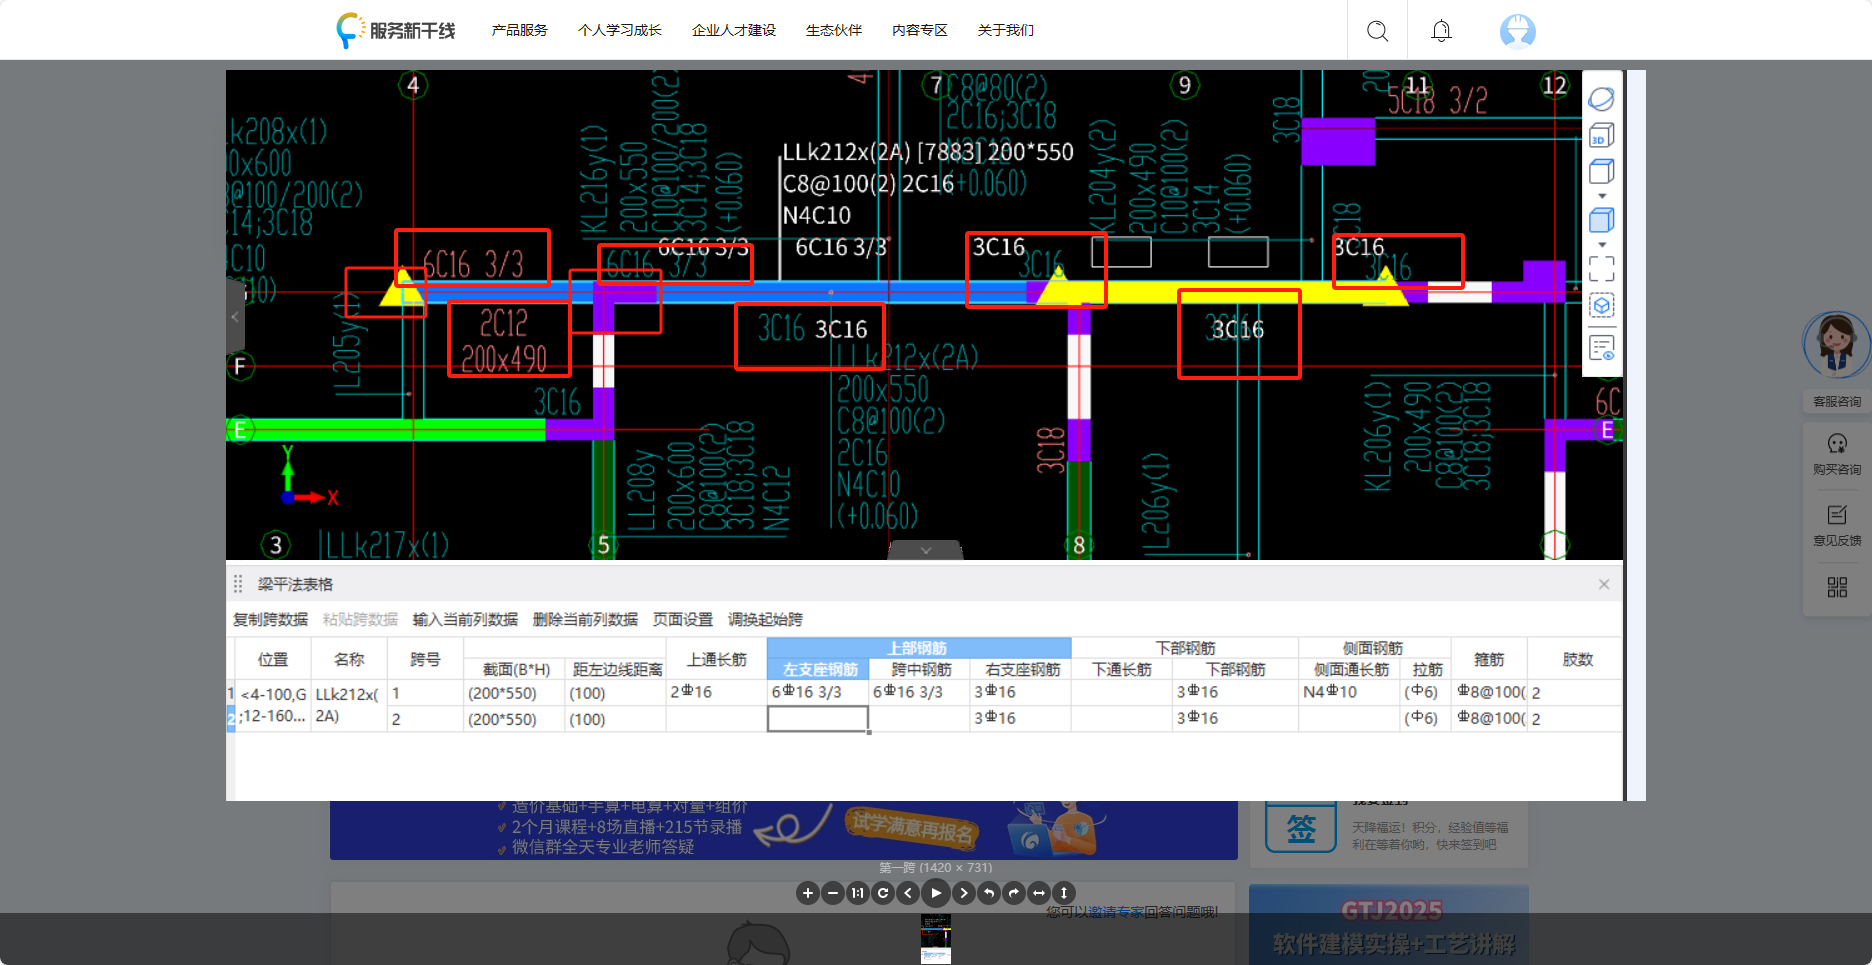Open the 产品服务 menu
This screenshot has height=965, width=1872.
(520, 31)
